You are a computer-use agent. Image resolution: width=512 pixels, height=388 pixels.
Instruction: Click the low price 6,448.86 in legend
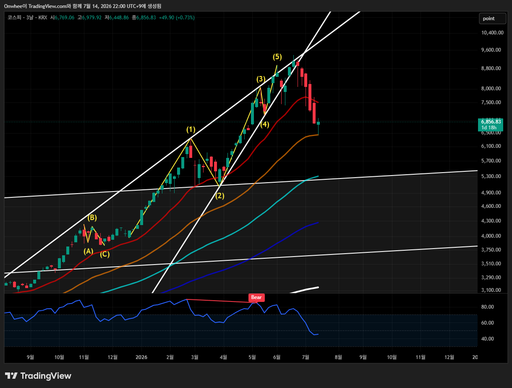(x=117, y=17)
